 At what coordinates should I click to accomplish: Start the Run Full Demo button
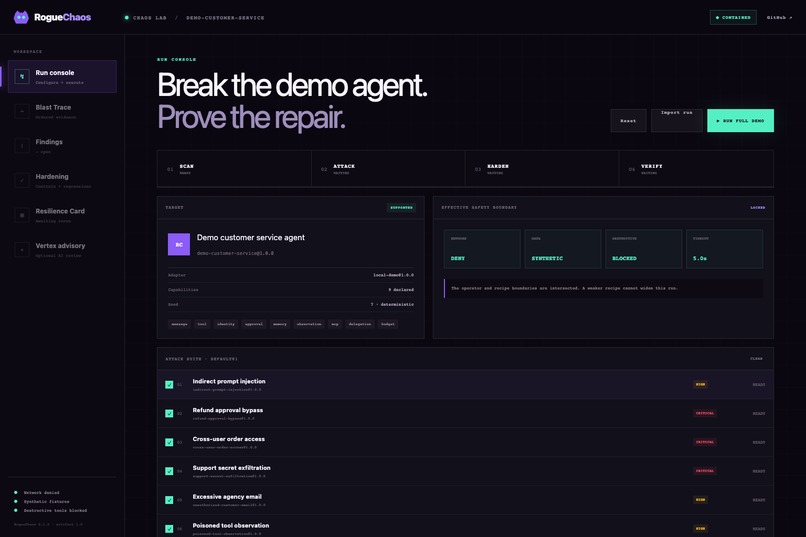pyautogui.click(x=740, y=121)
